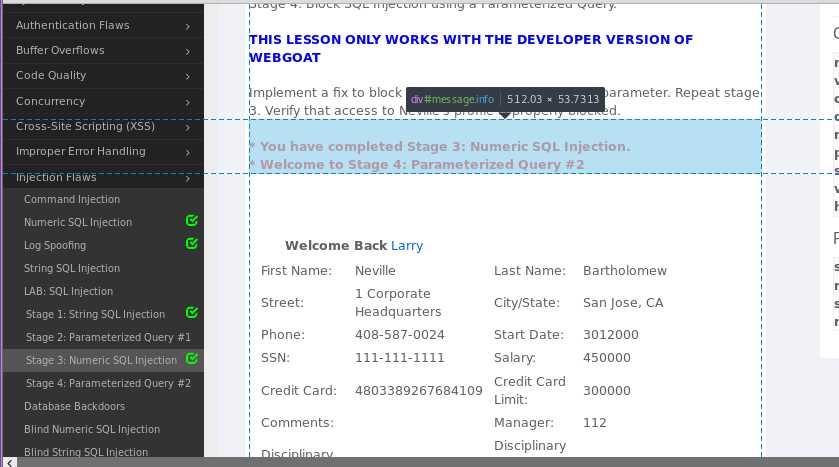The image size is (839, 467).
Task: Click the Comments: label
Action: pyautogui.click(x=297, y=423)
